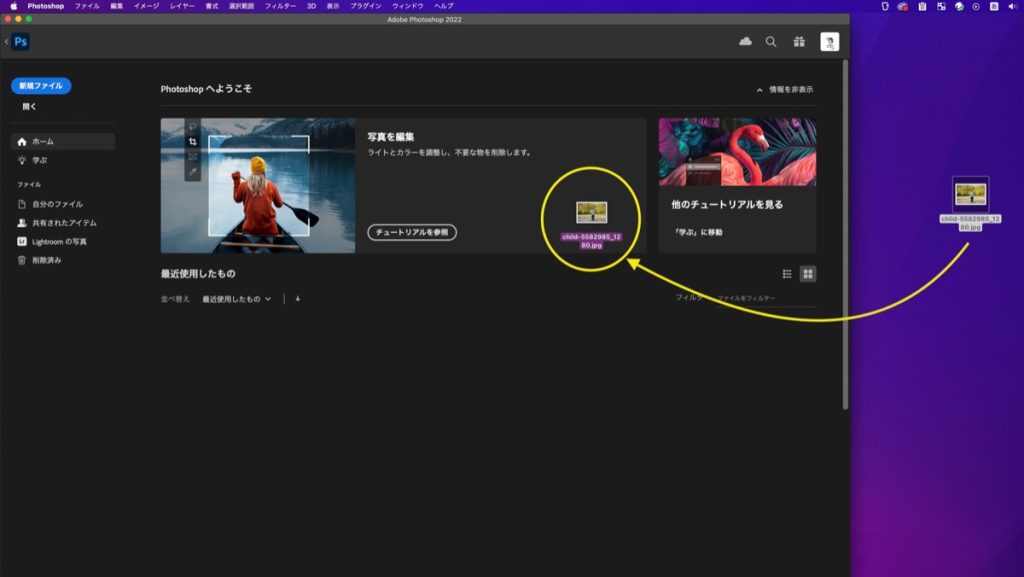The width and height of the screenshot is (1024, 577).
Task: Open the フィルター menu
Action: 280,6
